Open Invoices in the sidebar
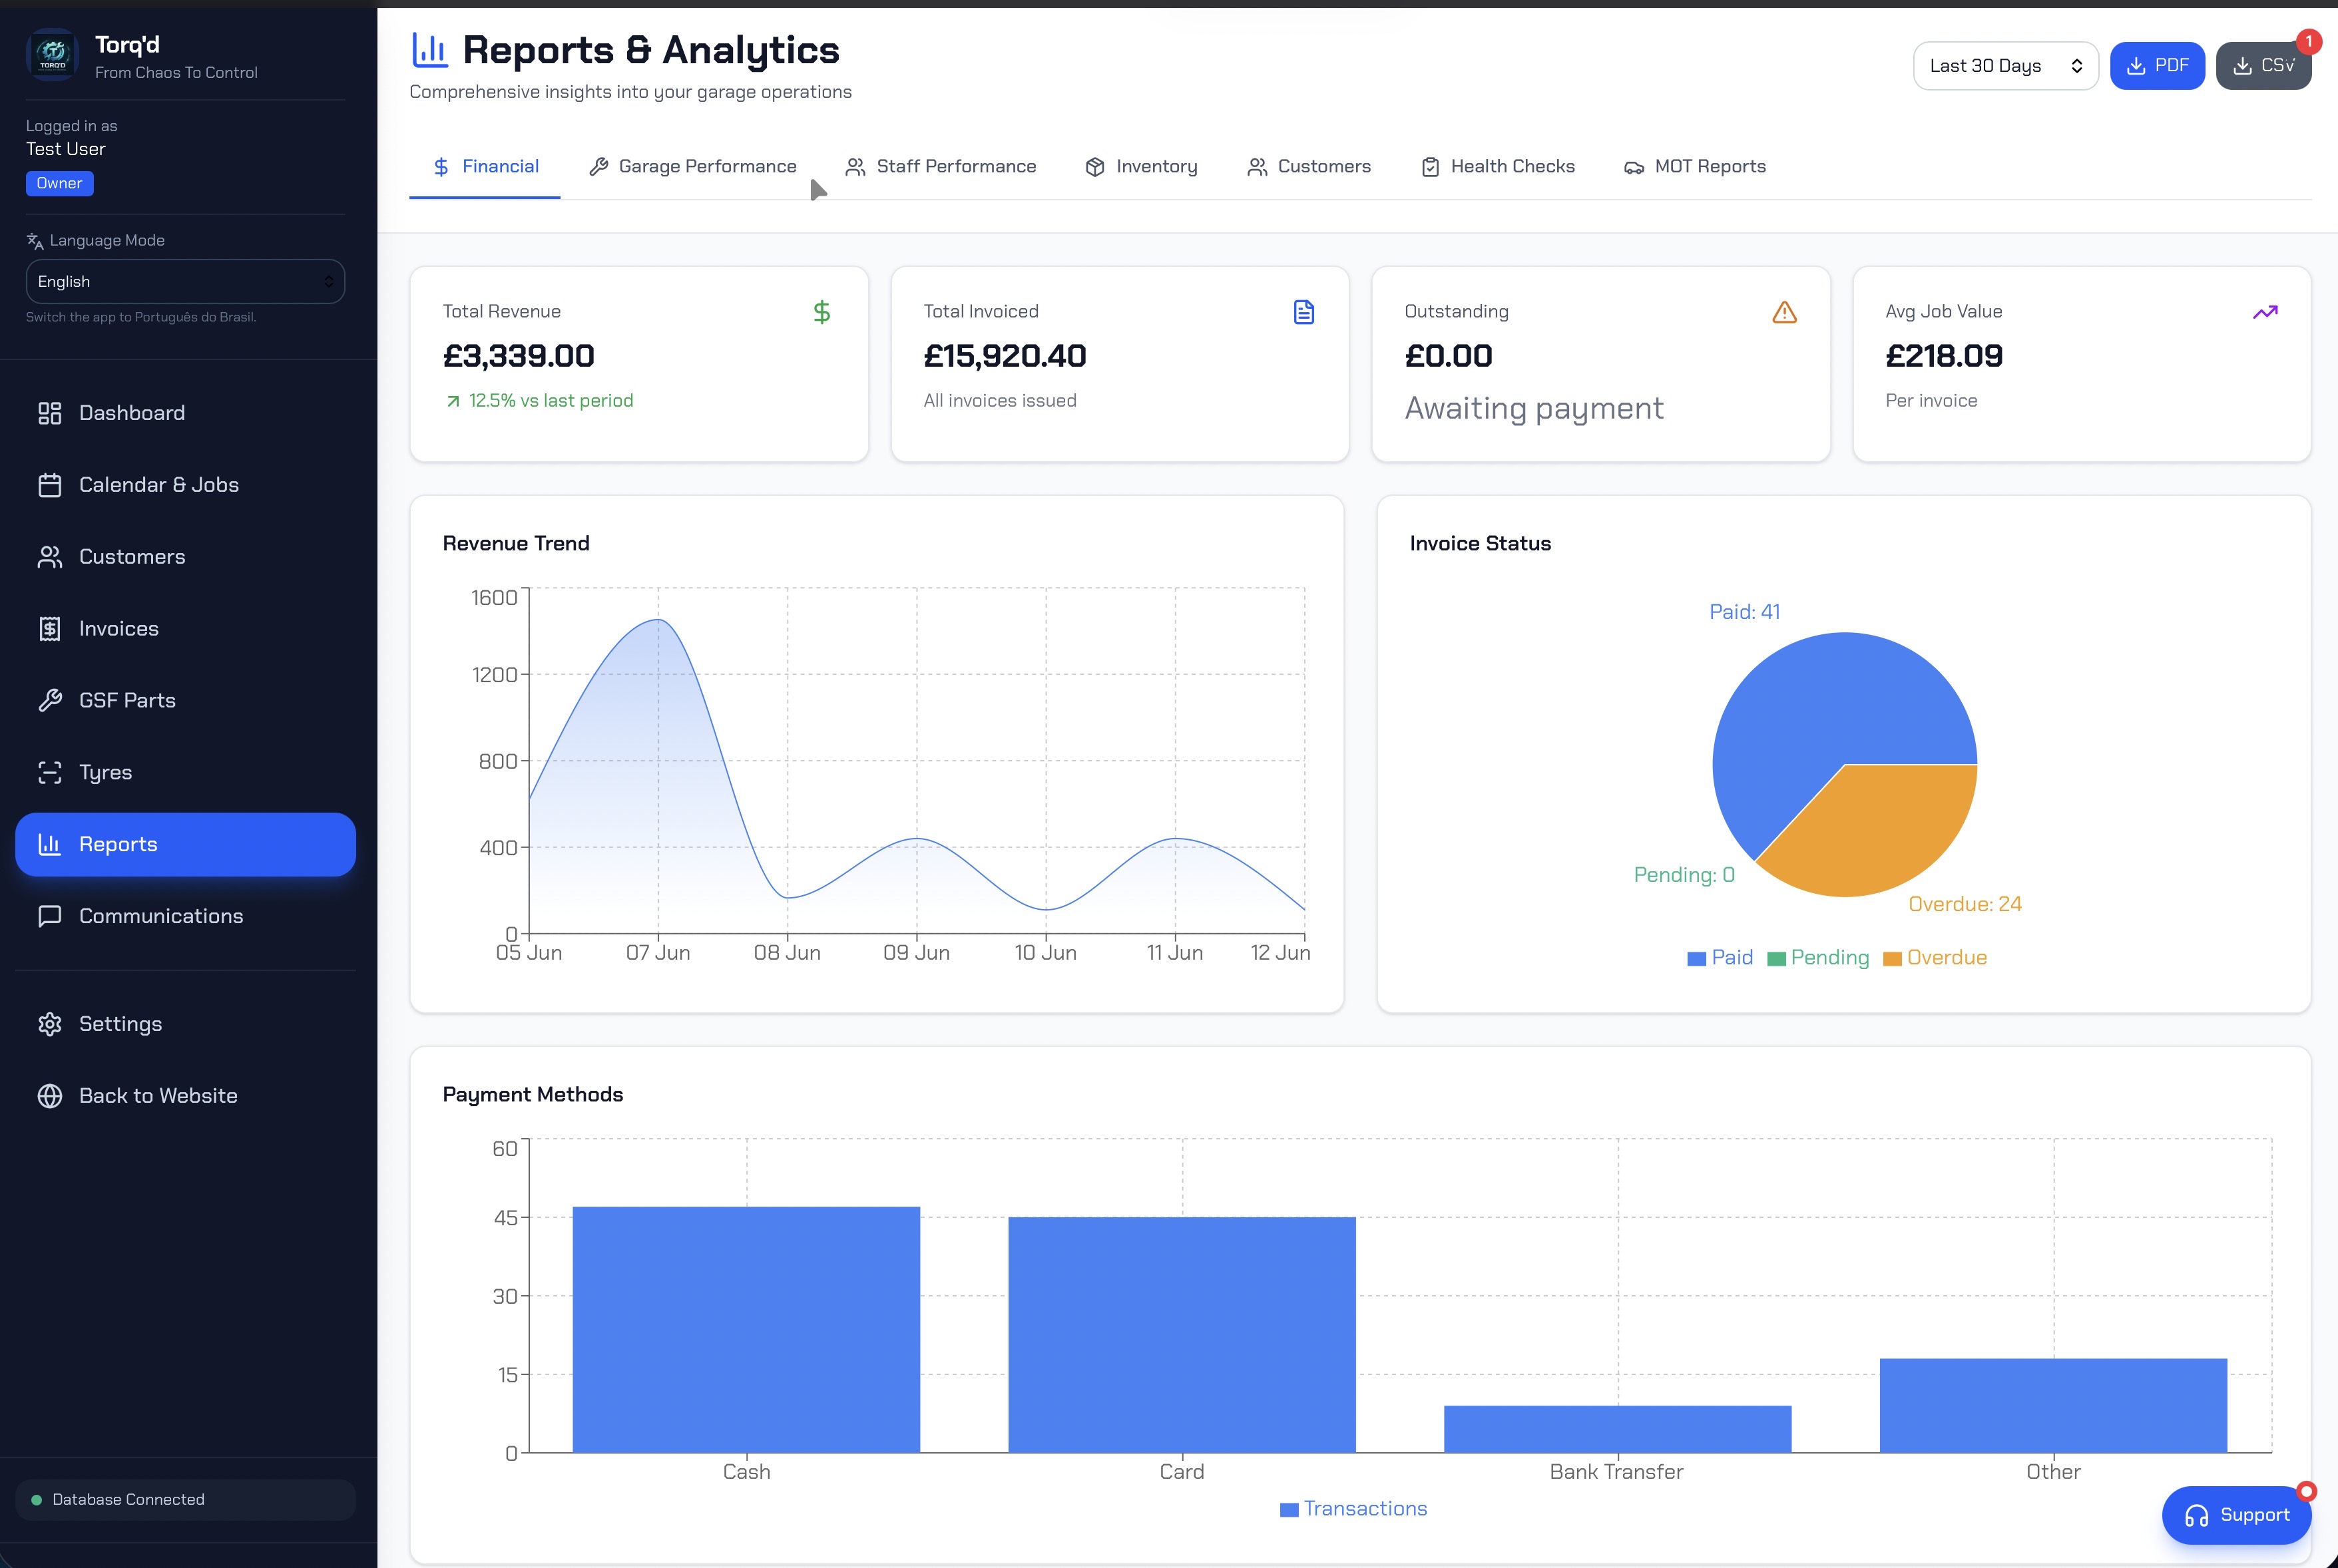This screenshot has width=2338, height=1568. (185, 629)
